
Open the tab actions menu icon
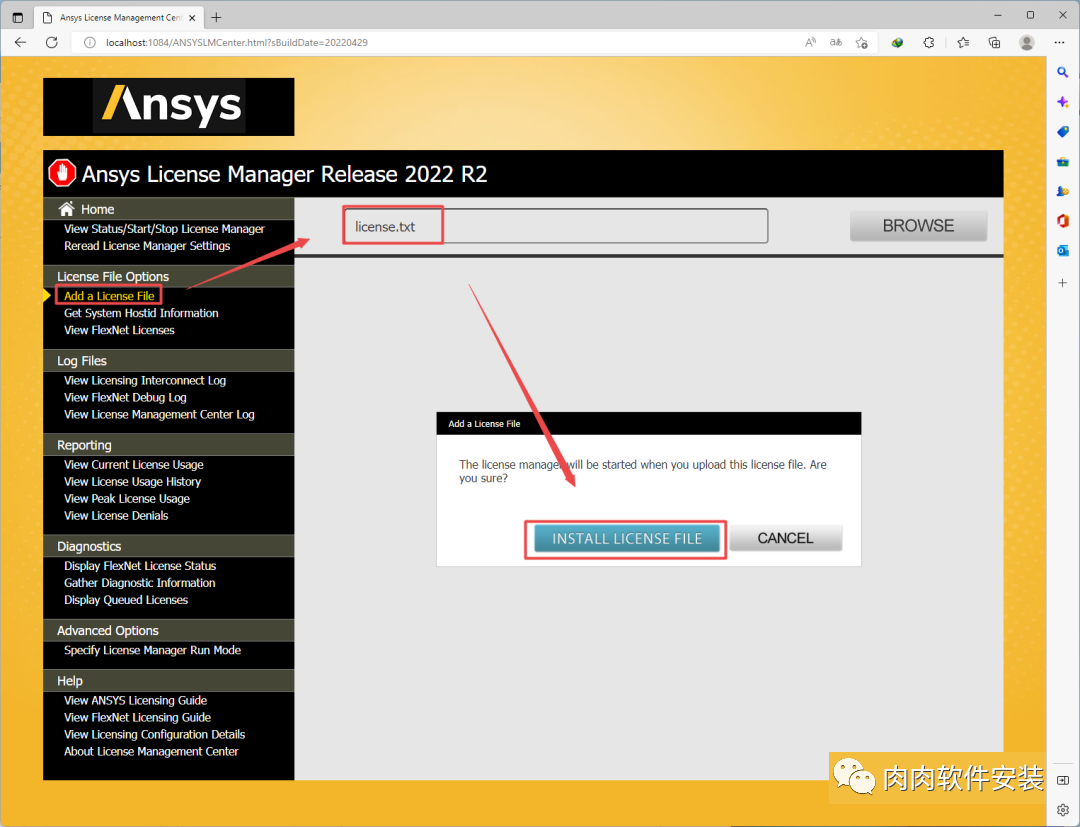click(x=18, y=17)
